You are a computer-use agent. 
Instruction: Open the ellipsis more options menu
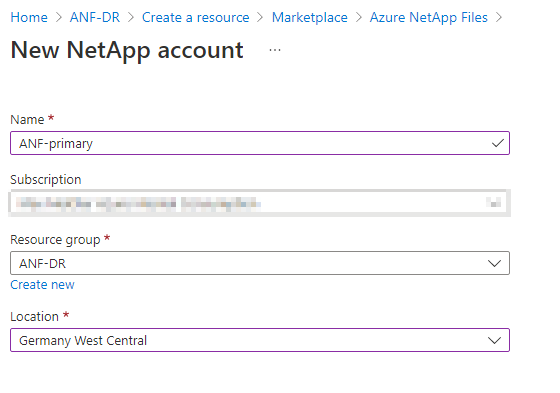coord(275,50)
